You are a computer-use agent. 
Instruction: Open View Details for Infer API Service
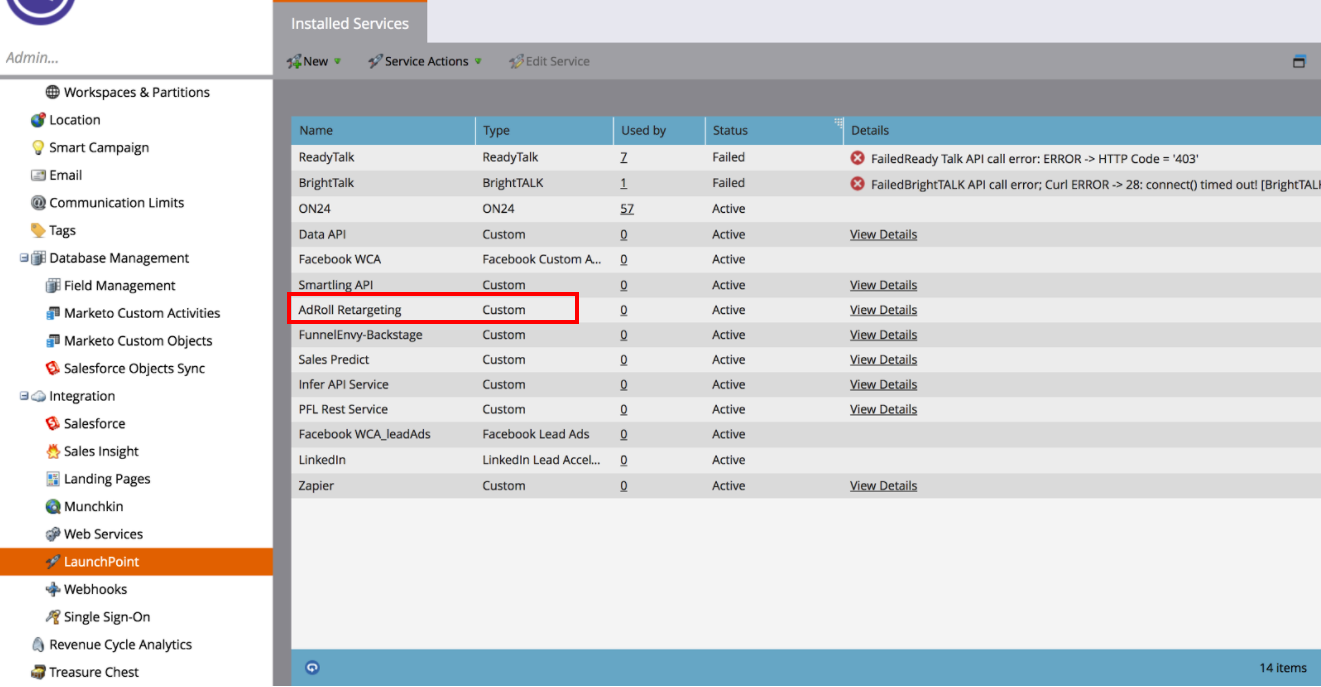coord(883,385)
